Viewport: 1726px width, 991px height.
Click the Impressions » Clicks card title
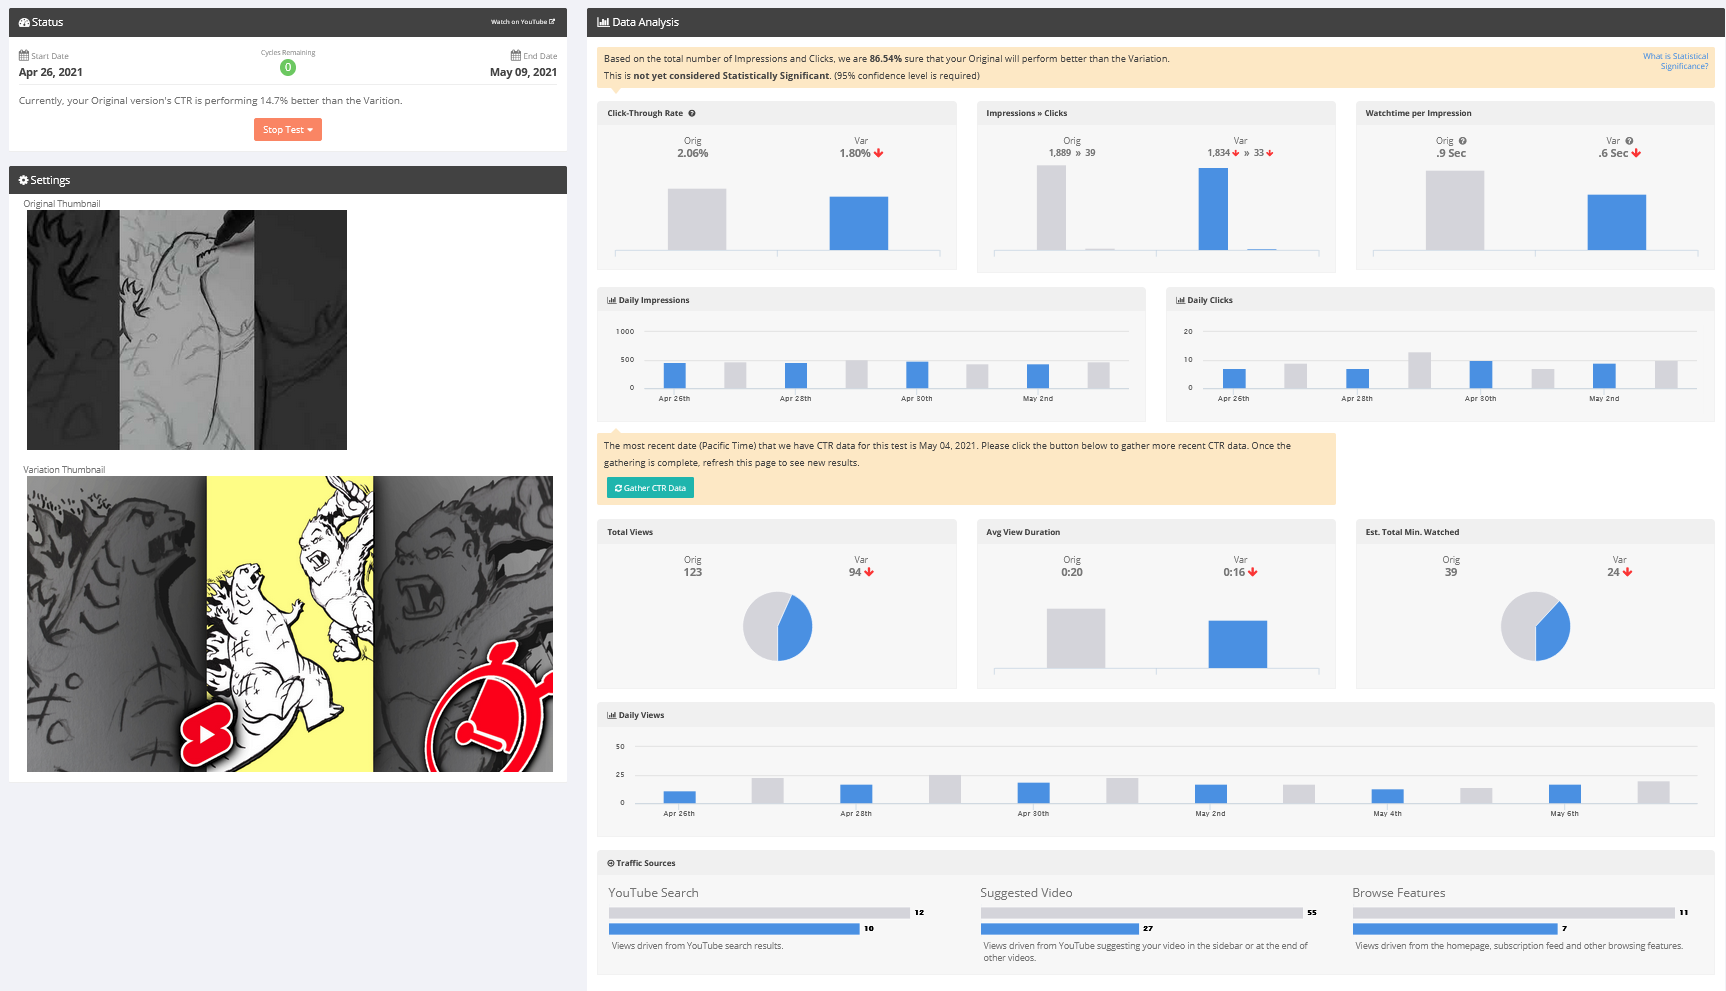pos(1027,113)
